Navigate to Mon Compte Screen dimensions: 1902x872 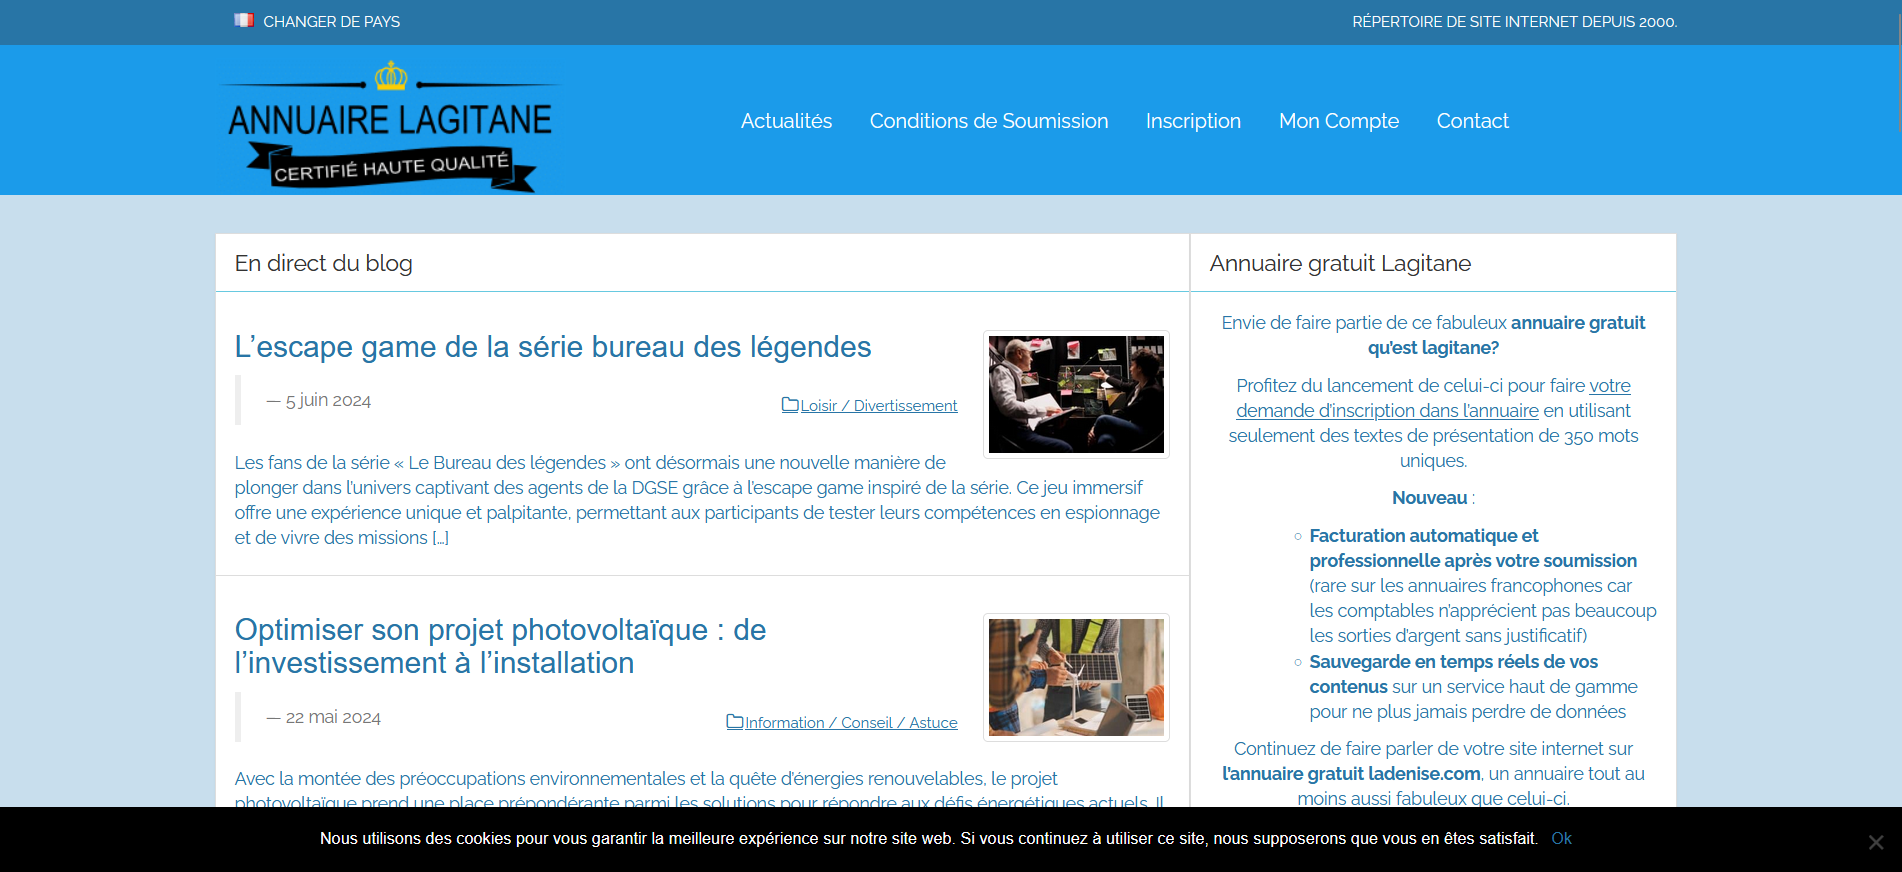click(1338, 121)
